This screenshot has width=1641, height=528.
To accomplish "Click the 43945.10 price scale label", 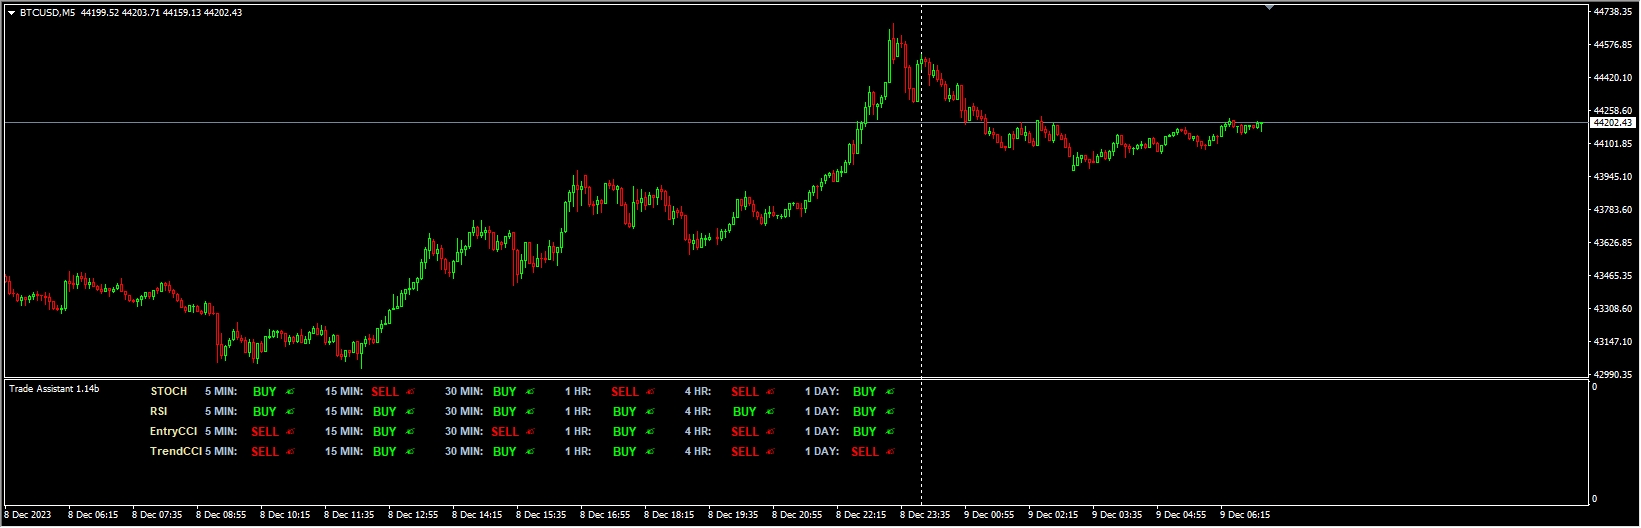I will coord(1612,177).
